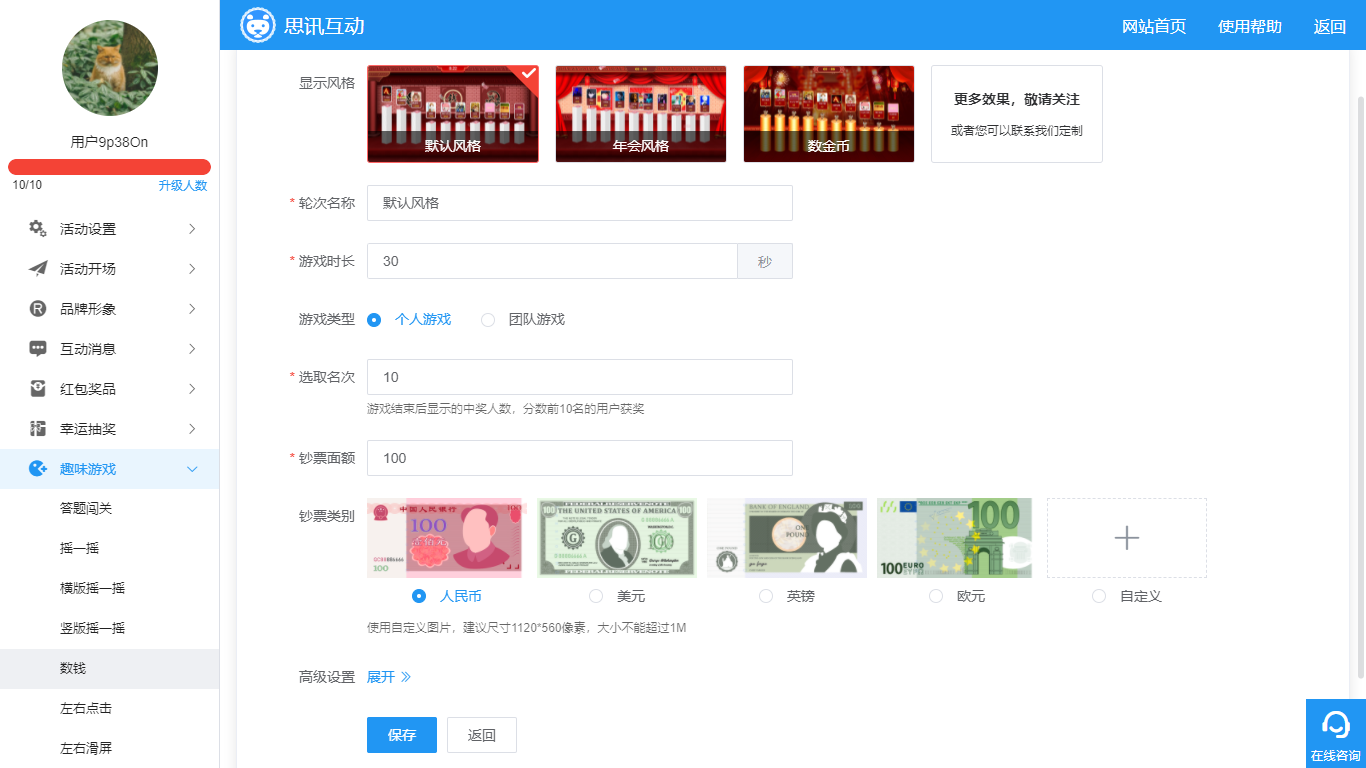1366x768 pixels.
Task: Open the 摇一摇 submenu item
Action: pos(110,549)
